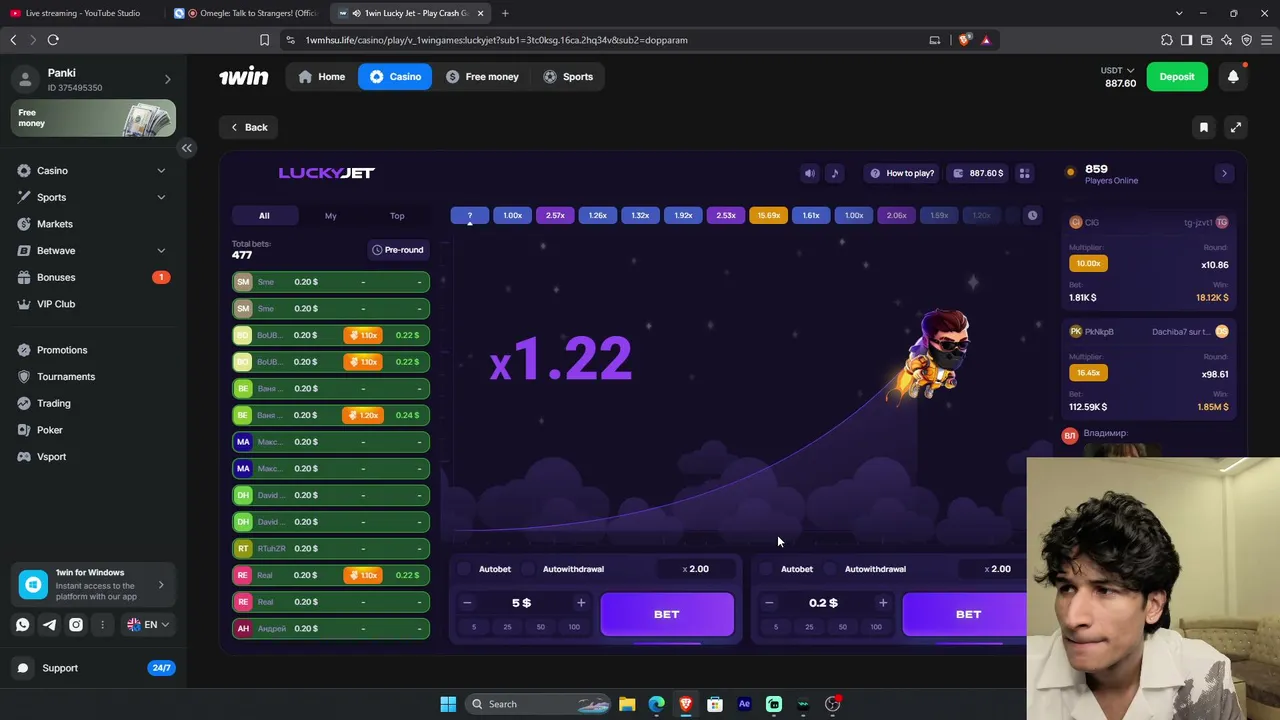Click the browser address bar URL
This screenshot has width=1280, height=720.
(497, 40)
